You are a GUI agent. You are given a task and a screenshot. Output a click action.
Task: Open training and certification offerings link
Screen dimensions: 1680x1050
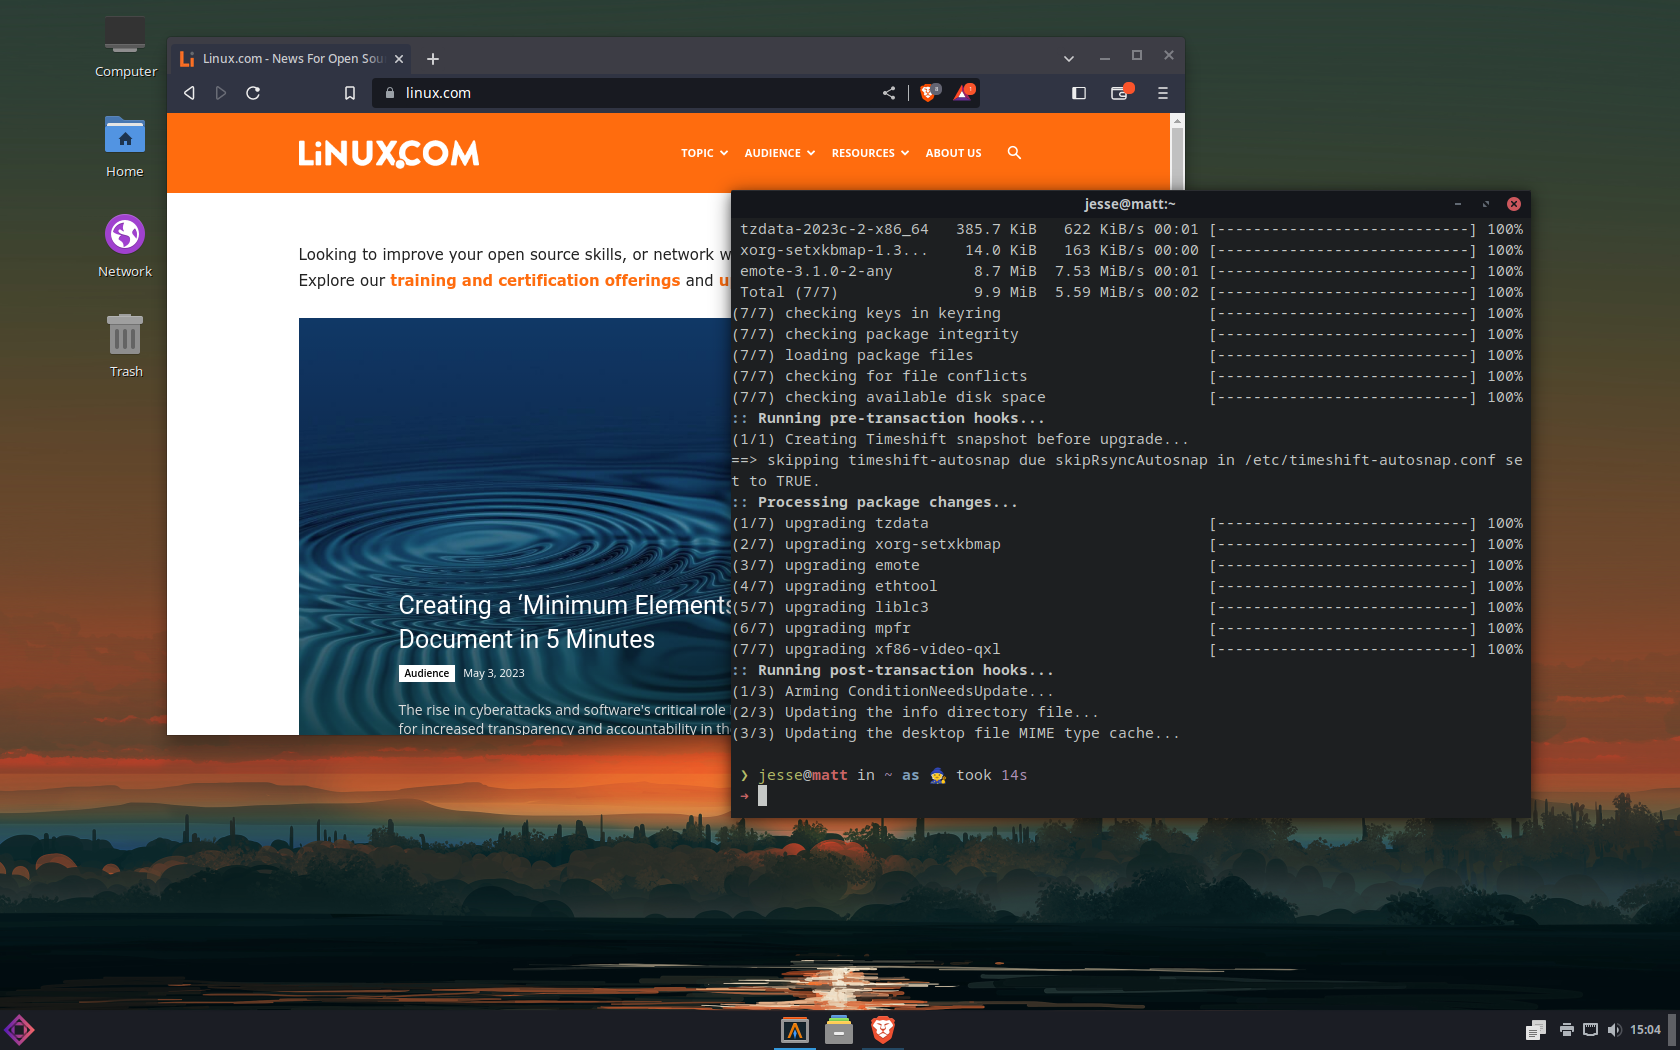535,281
